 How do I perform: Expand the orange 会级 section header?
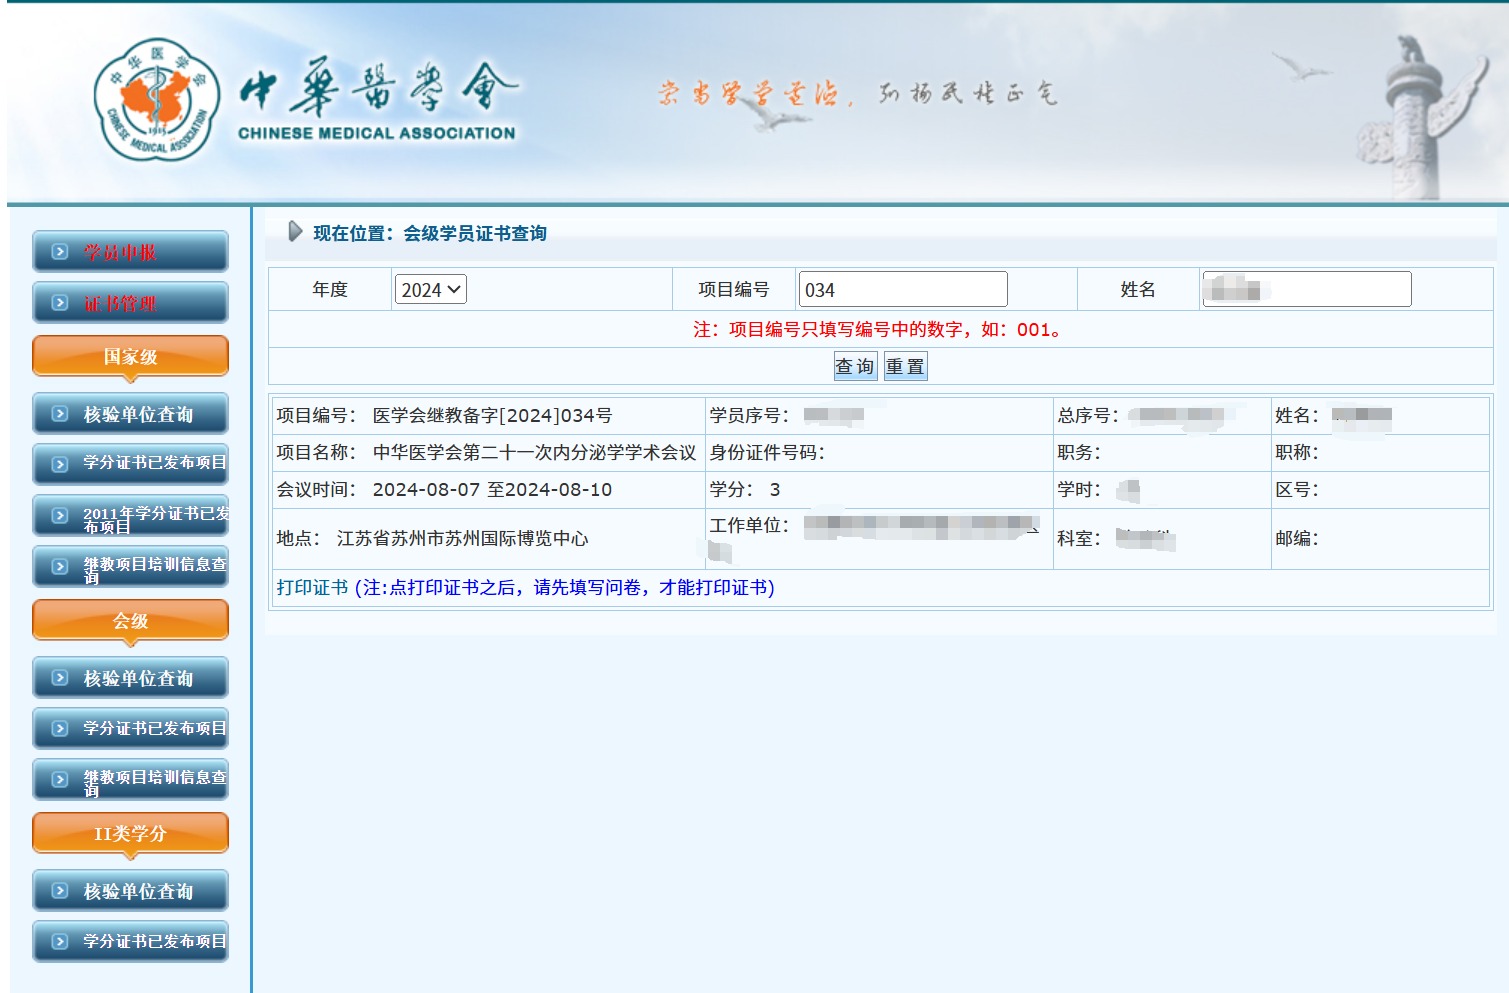[x=130, y=621]
